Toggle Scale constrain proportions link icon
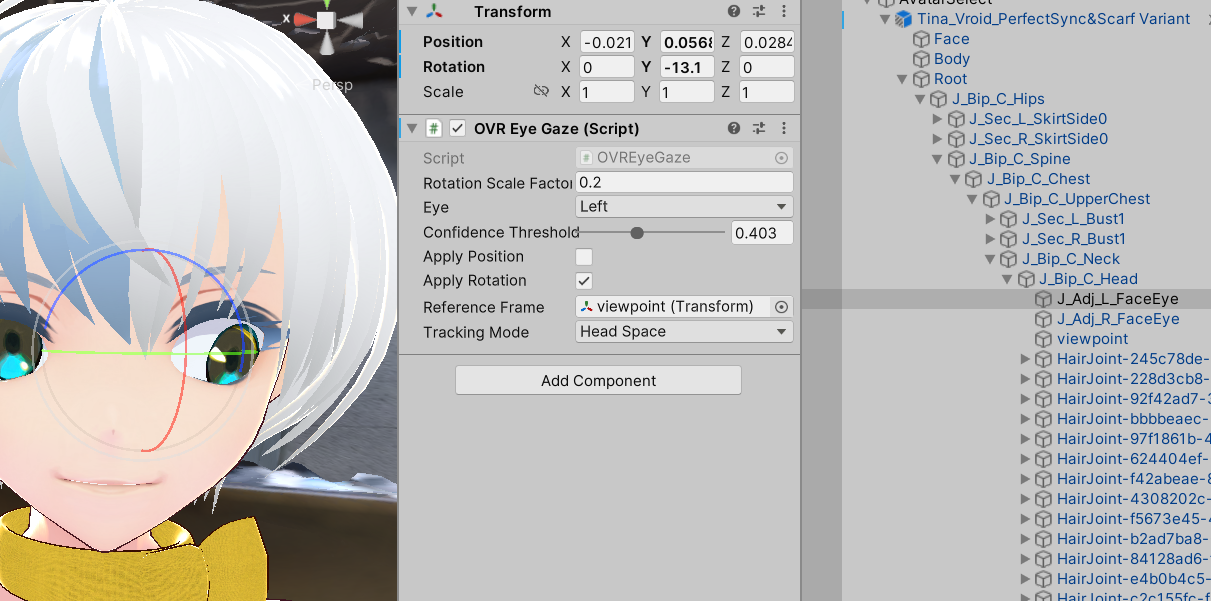This screenshot has height=601, width=1211. (x=541, y=92)
